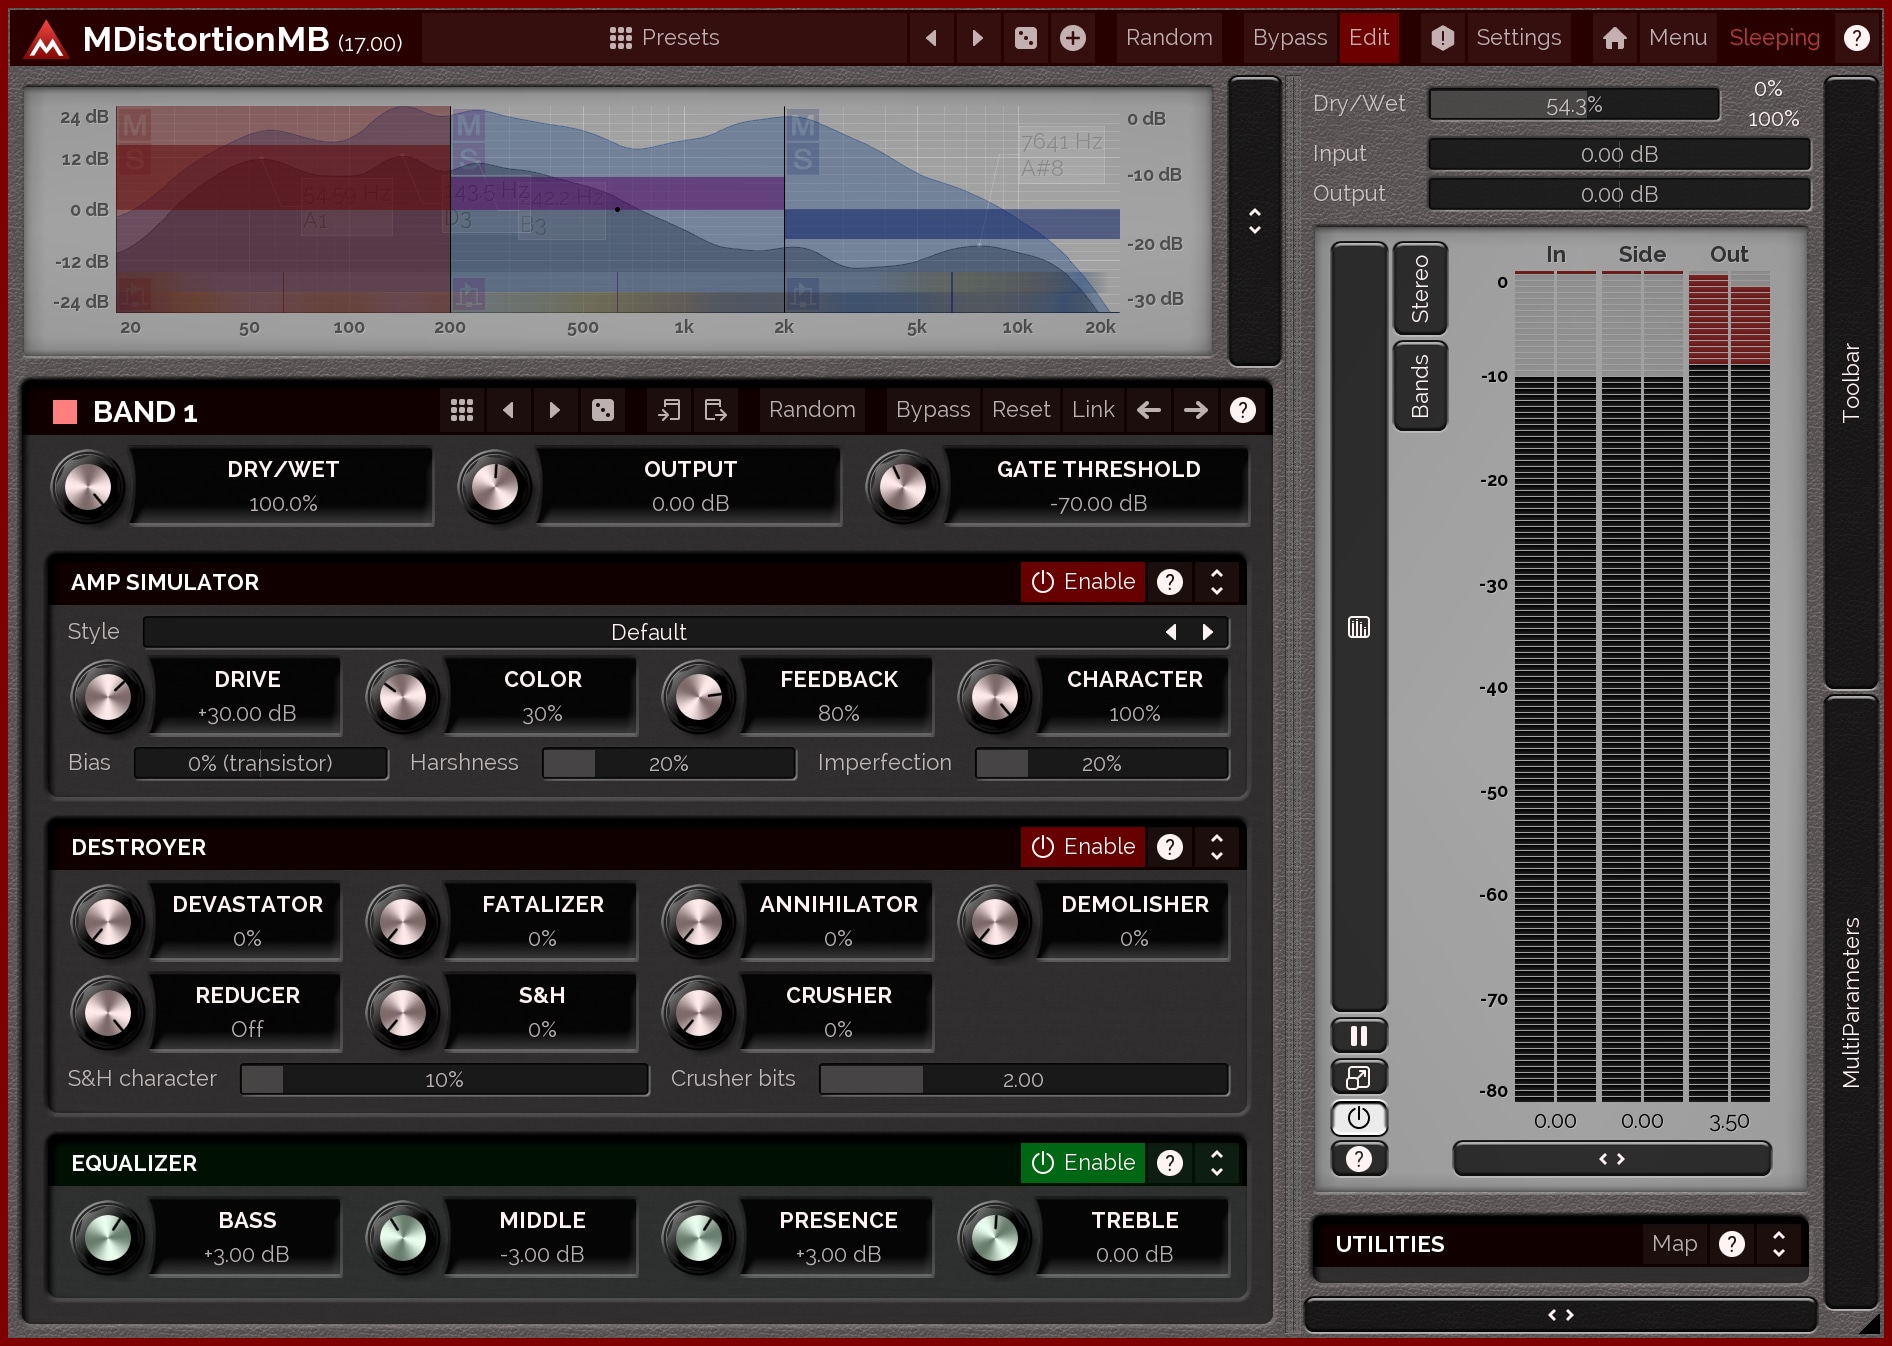Open the Presets menu
This screenshot has height=1346, width=1892.
(x=665, y=38)
